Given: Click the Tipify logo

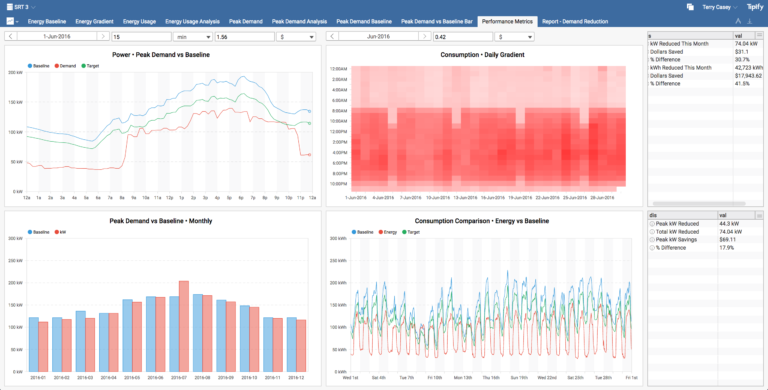Looking at the screenshot, I should (x=755, y=7).
